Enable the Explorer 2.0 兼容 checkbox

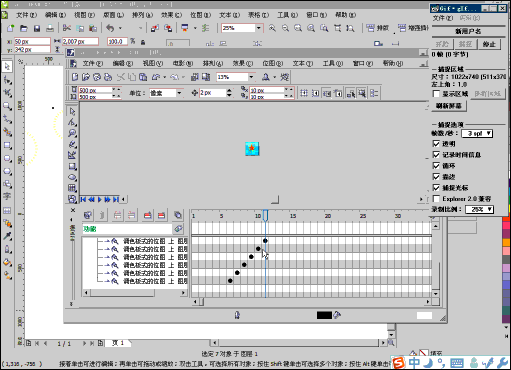tap(436, 199)
